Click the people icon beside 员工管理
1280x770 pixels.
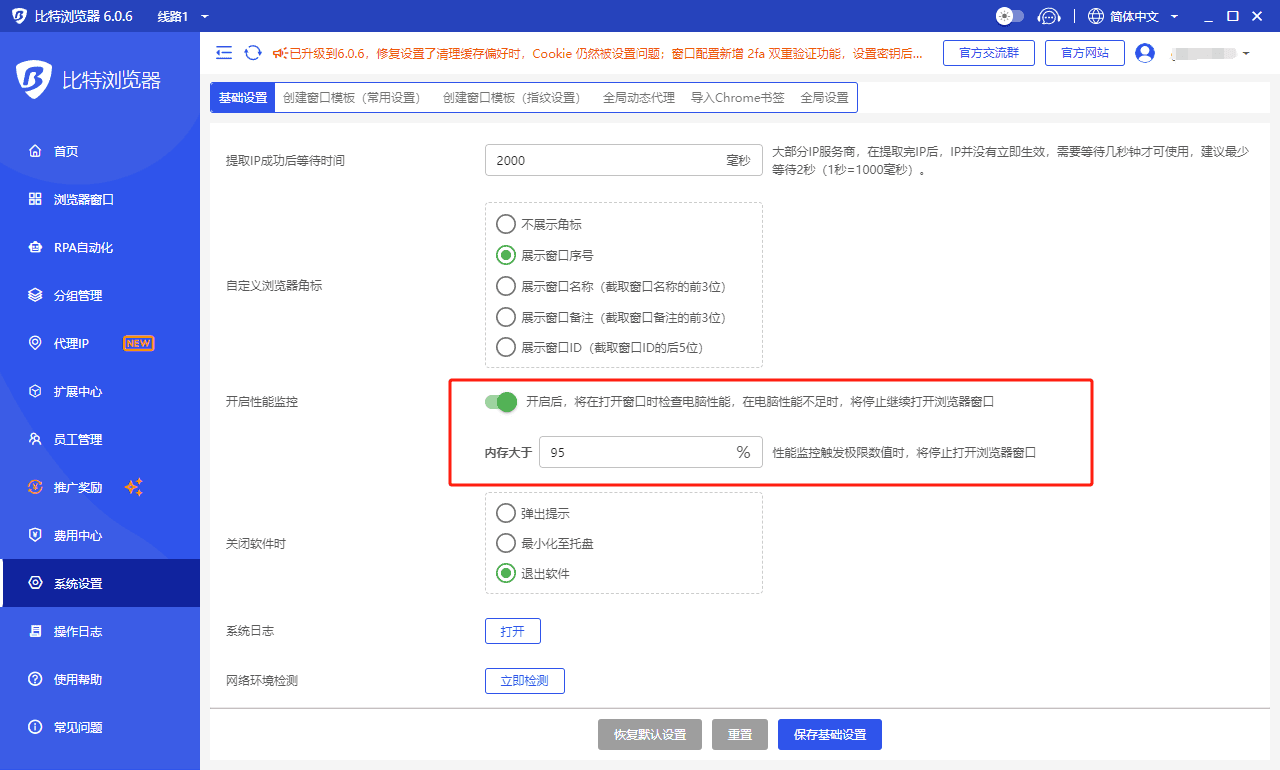point(35,439)
